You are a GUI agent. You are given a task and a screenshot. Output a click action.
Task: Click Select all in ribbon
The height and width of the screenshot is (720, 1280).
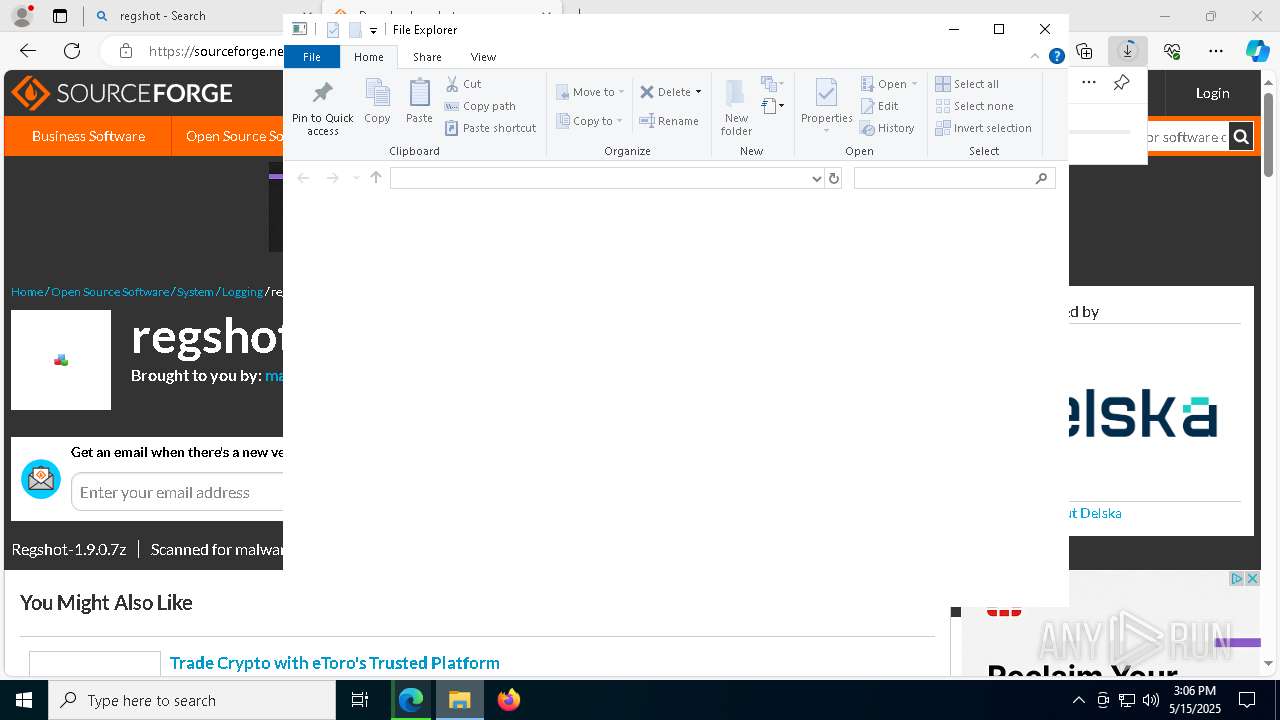tap(967, 84)
